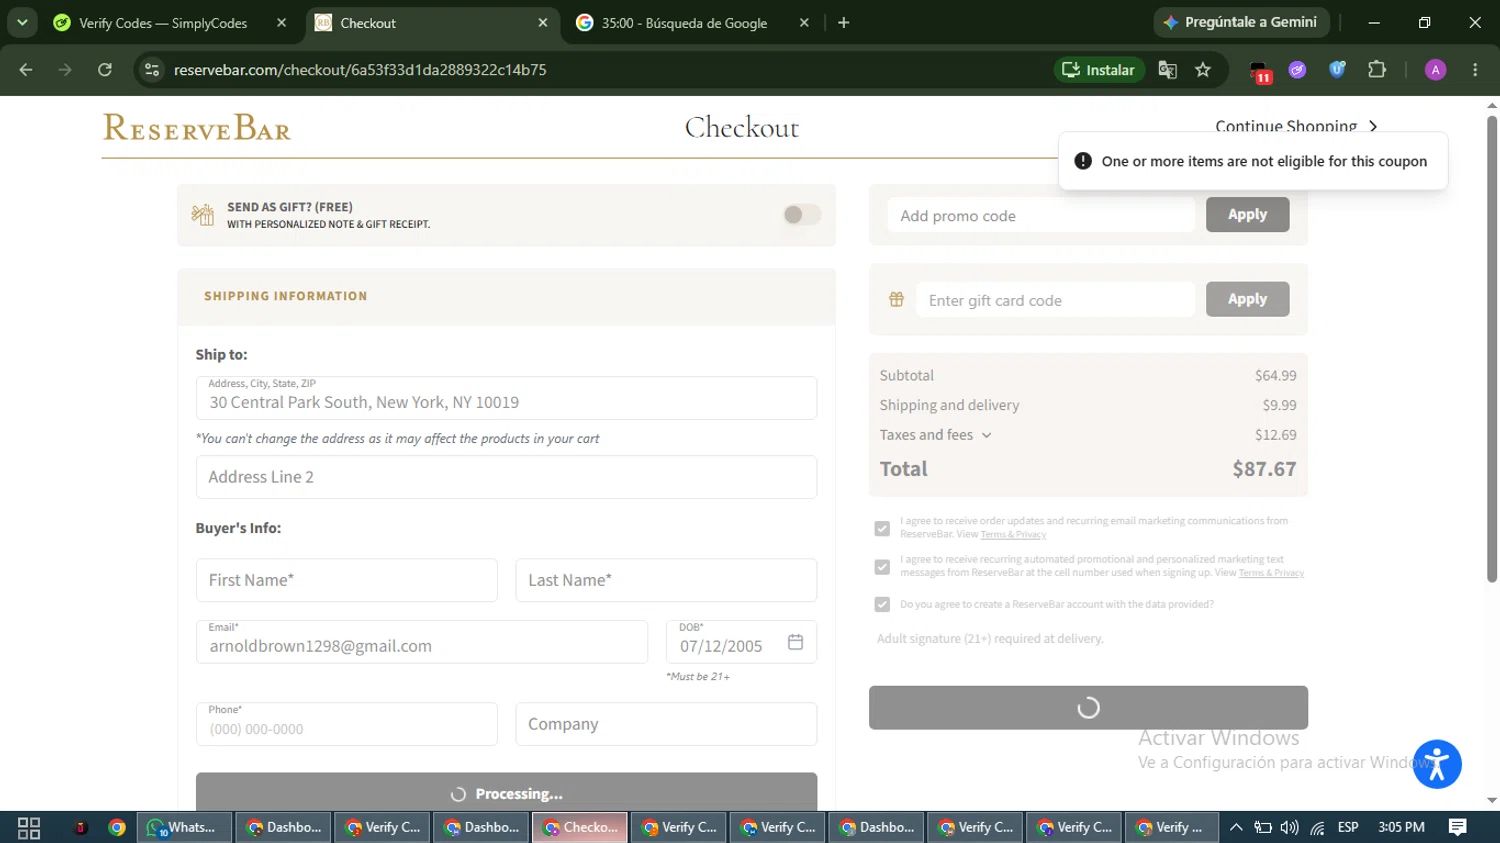
Task: Click the Email field
Action: click(x=422, y=642)
